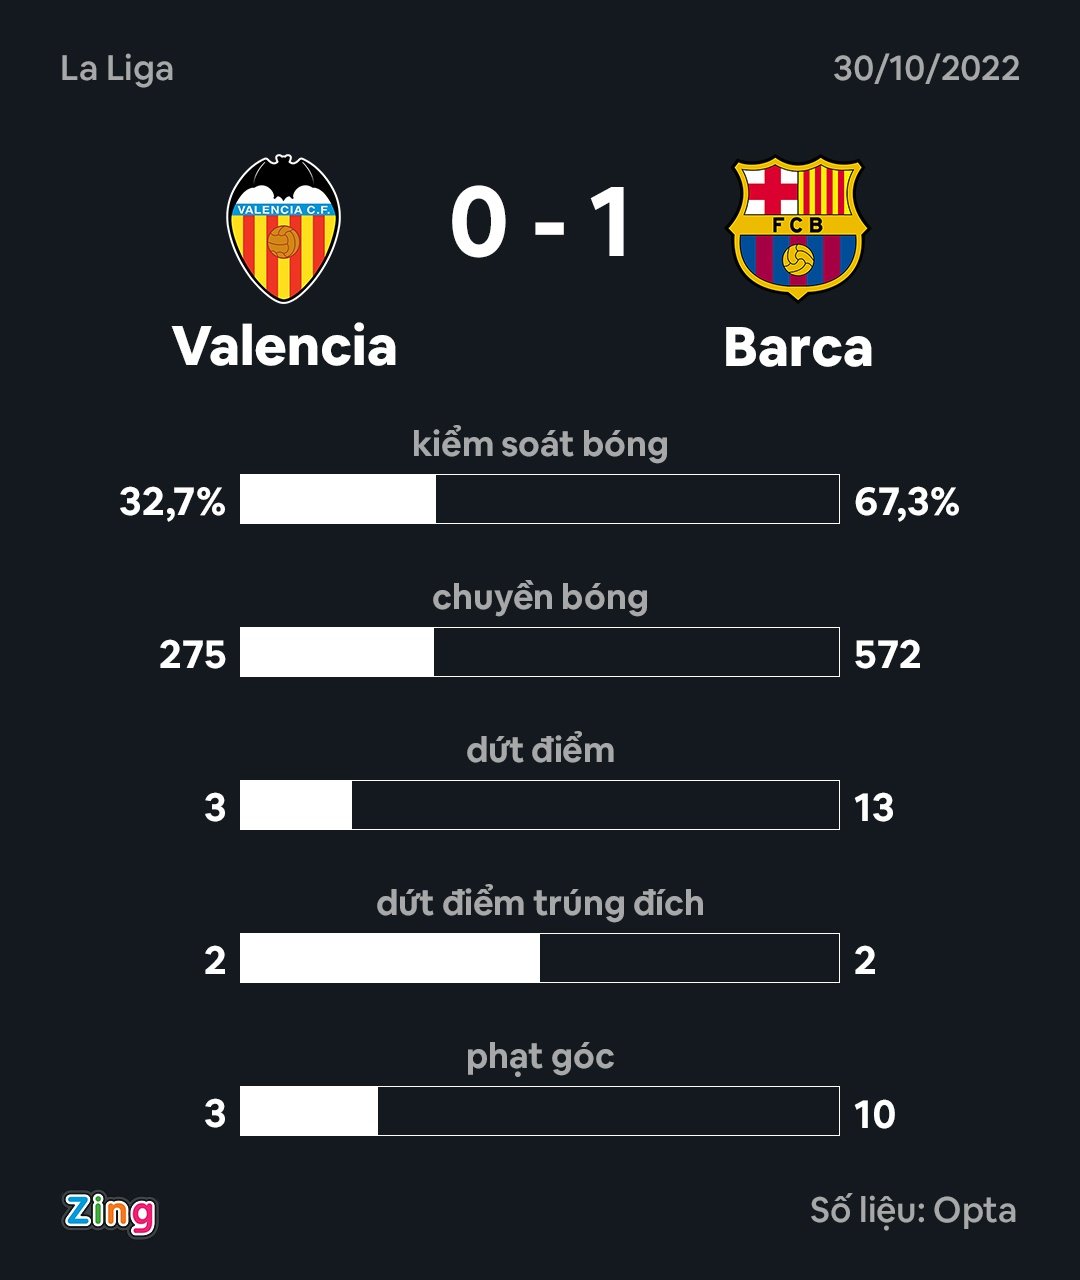Click the 275 passes number
The height and width of the screenshot is (1280, 1080).
193,655
